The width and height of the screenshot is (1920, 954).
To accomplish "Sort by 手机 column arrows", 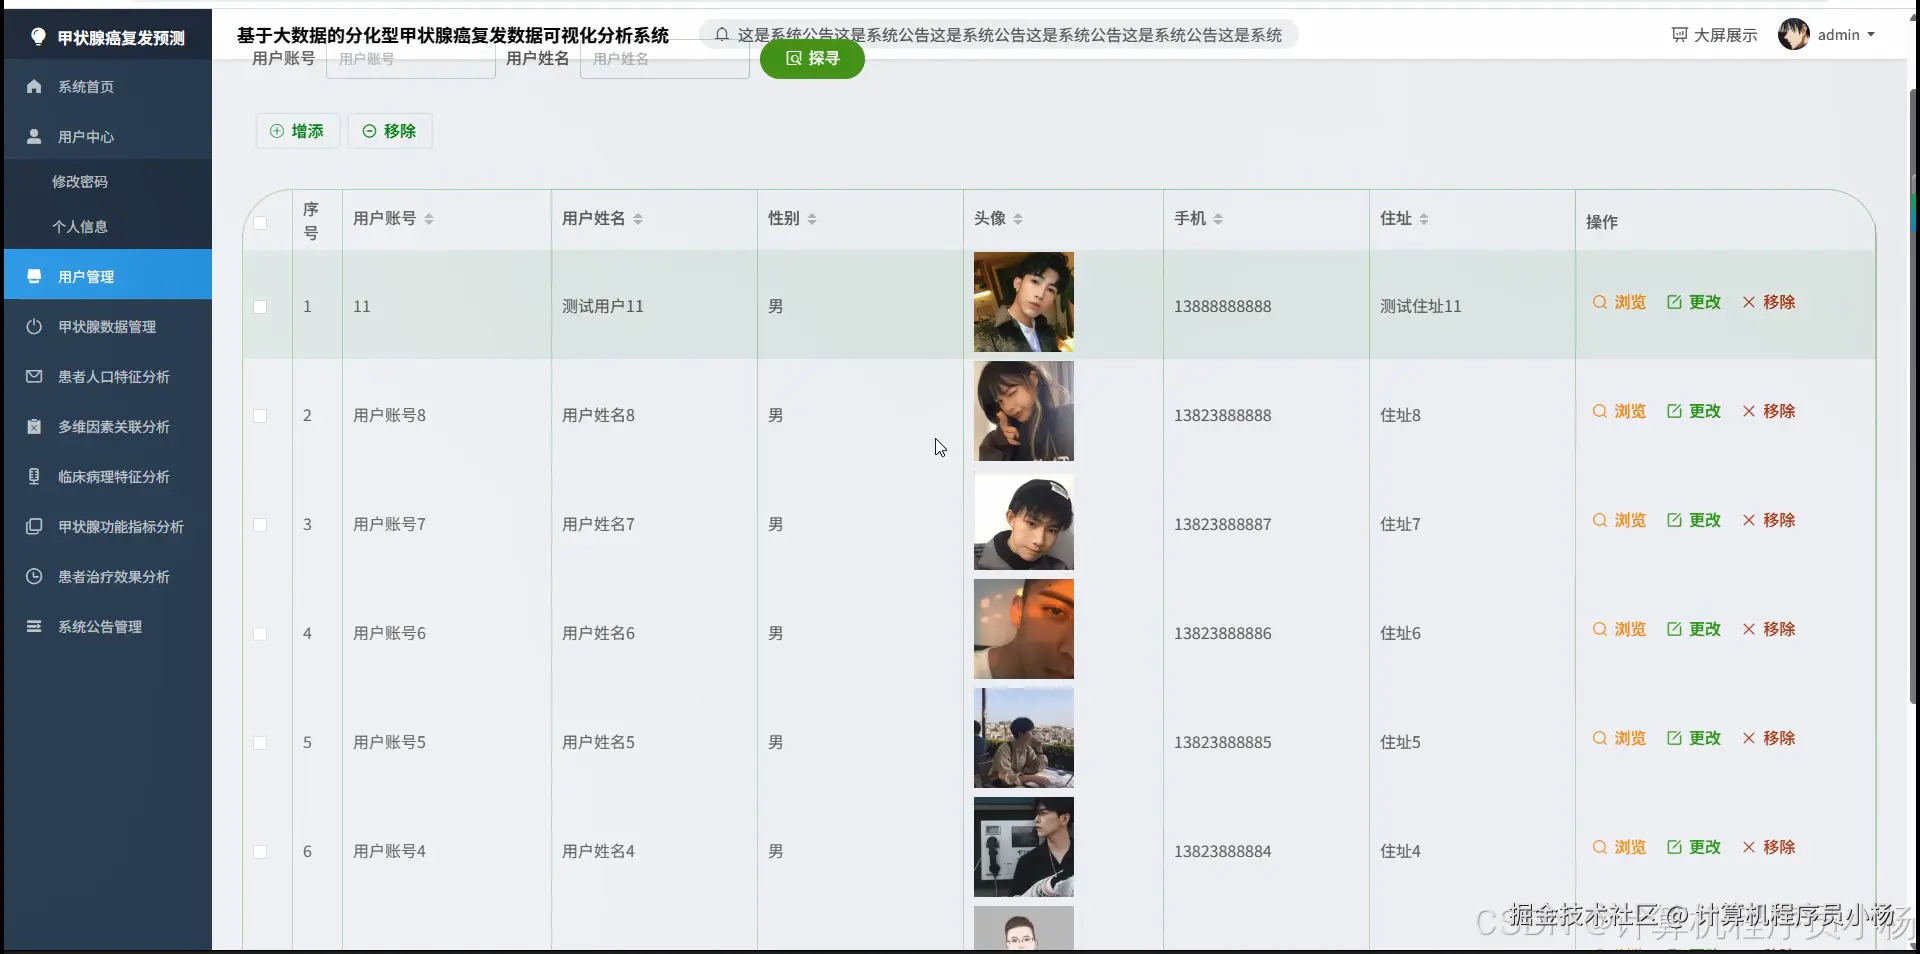I will point(1218,219).
